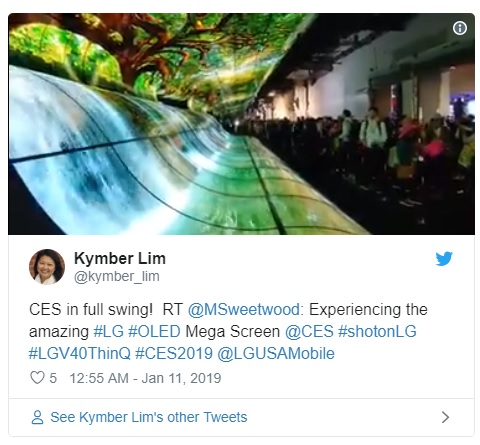Viewport: 480px width, 445px height.
Task: Click the @kymber_lim handle
Action: tap(117, 276)
